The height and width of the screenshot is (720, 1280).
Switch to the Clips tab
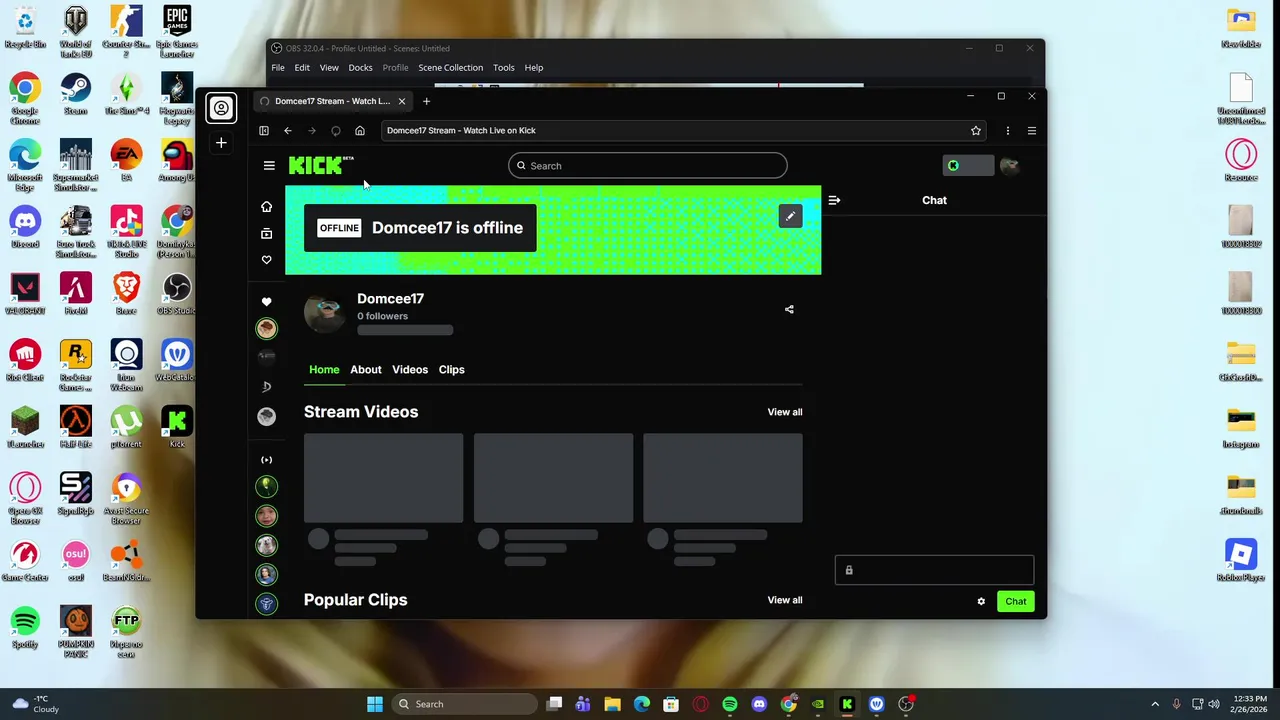[x=452, y=370]
